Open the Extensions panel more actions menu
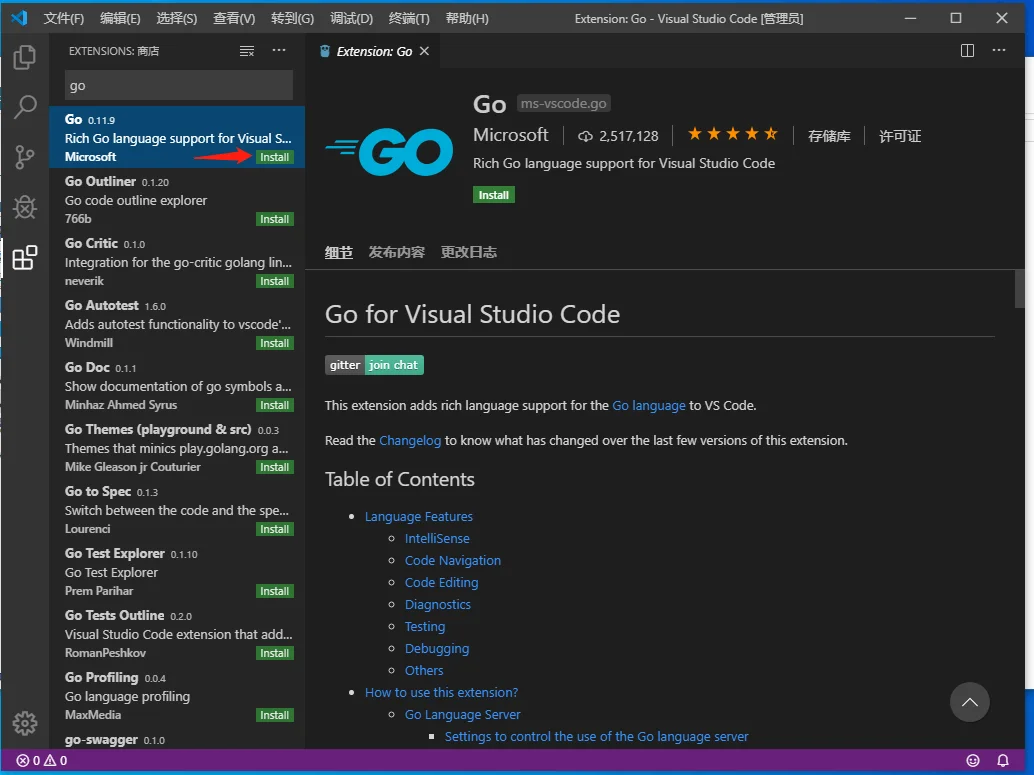The width and height of the screenshot is (1034, 775). point(279,50)
